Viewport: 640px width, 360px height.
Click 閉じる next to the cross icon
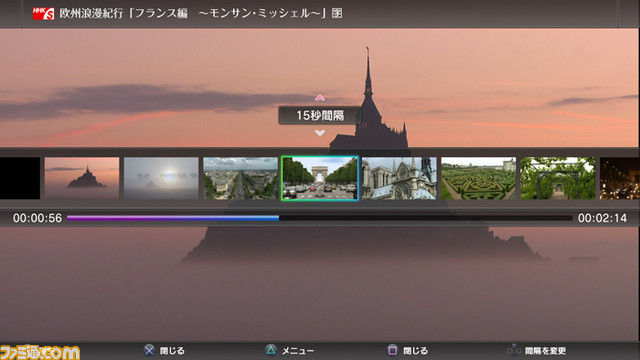pos(172,351)
